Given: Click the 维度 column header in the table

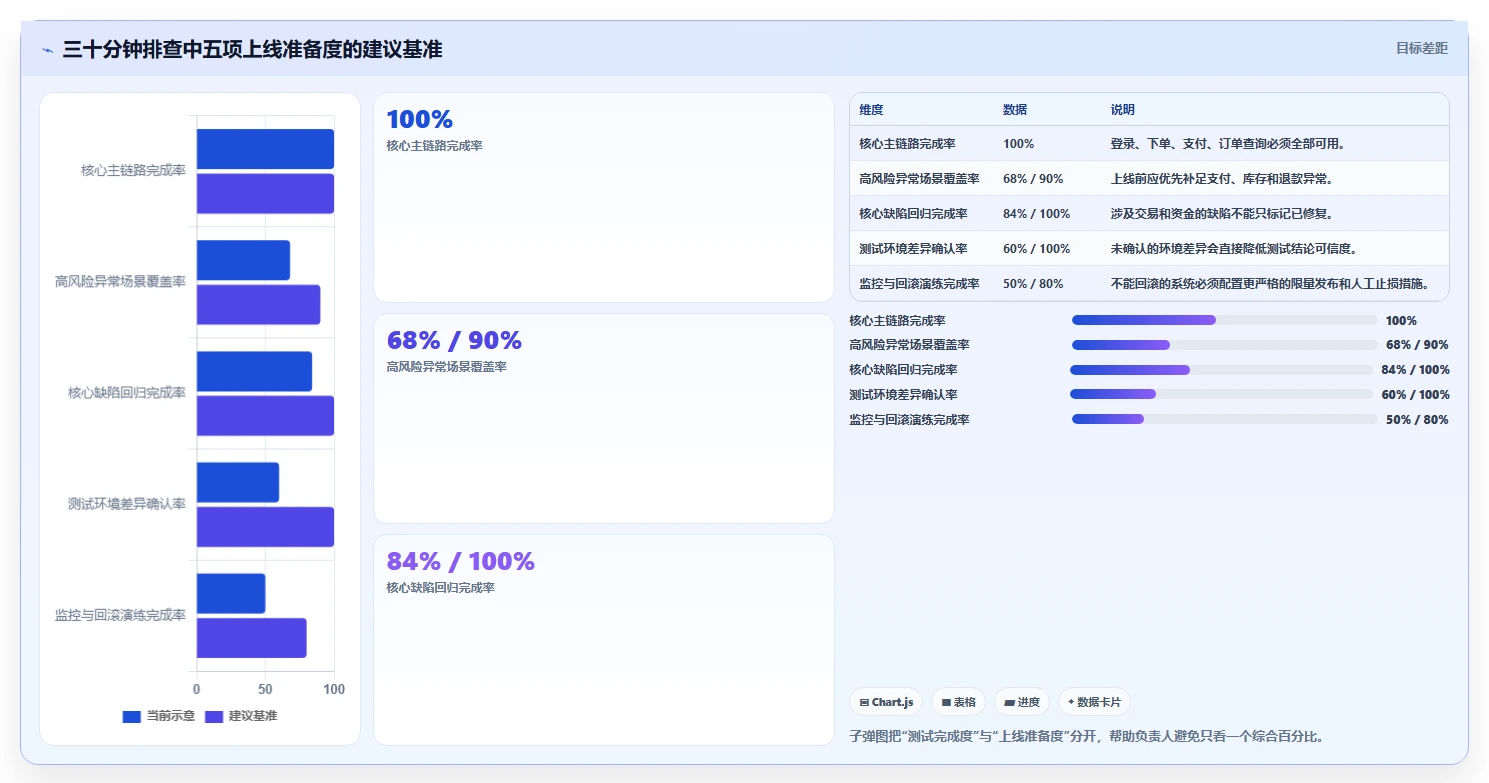Looking at the screenshot, I should [x=871, y=110].
